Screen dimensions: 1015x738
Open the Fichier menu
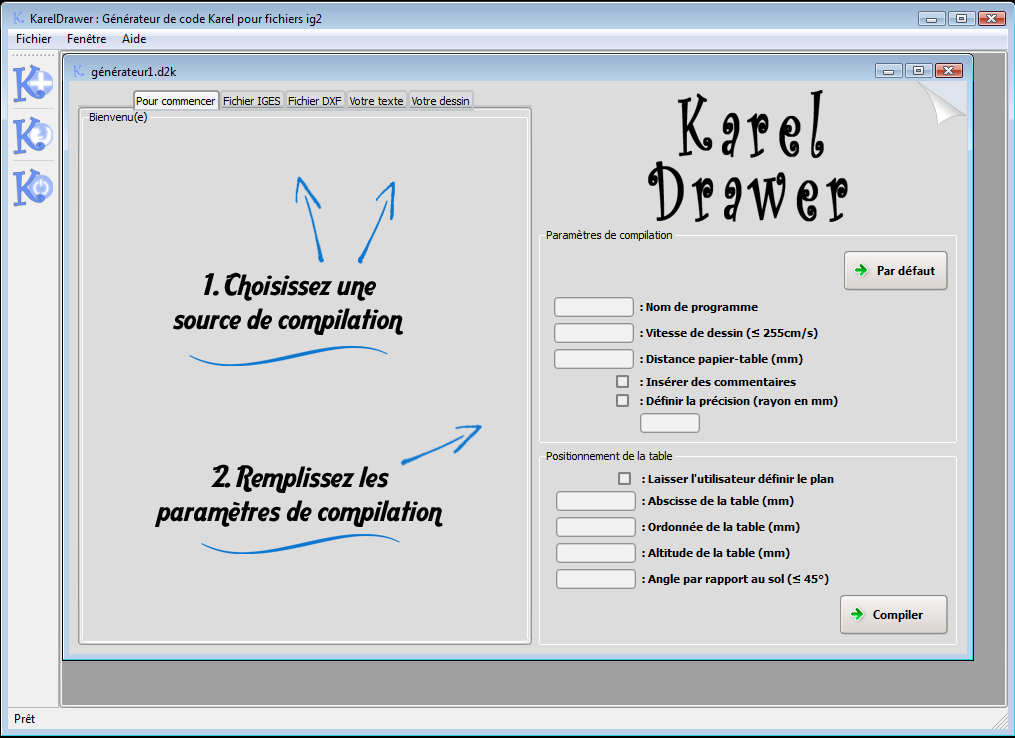(x=34, y=39)
